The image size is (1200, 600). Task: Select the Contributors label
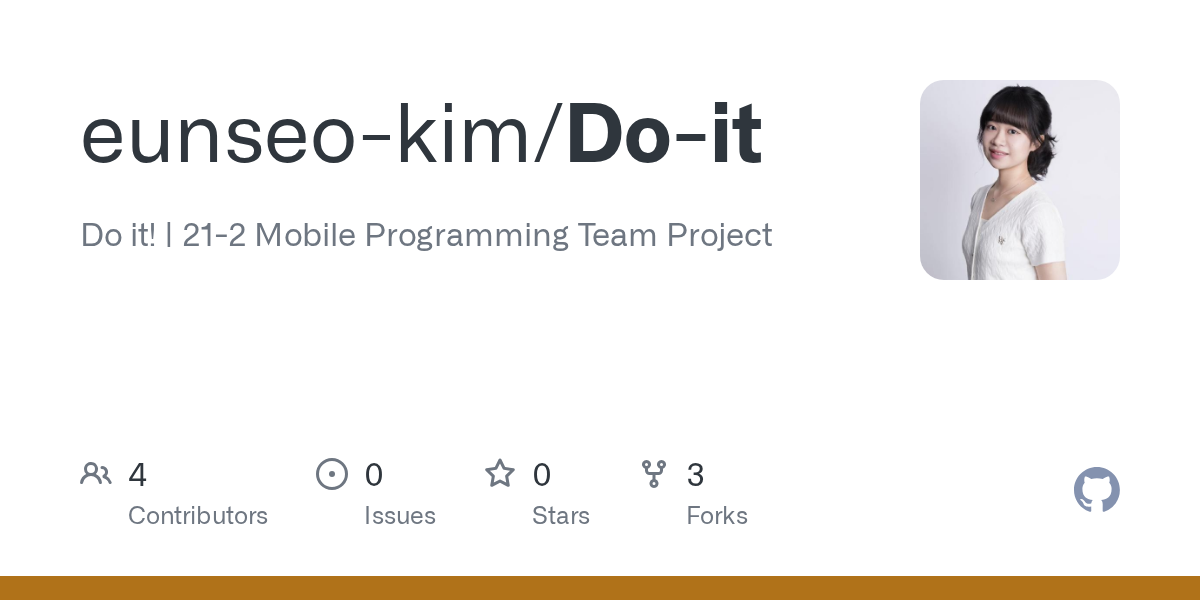[198, 516]
